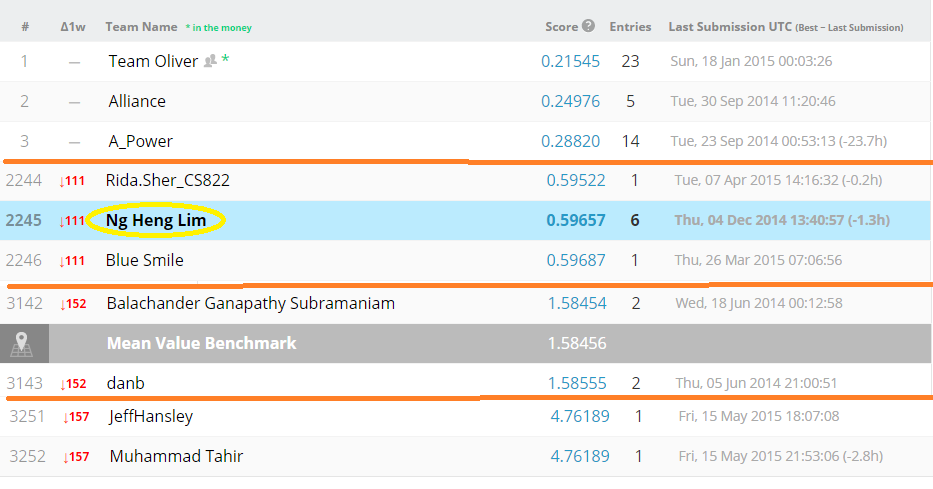Viewport: 933px width, 489px height.
Task: Click the Score help question mark icon
Action: pos(588,26)
